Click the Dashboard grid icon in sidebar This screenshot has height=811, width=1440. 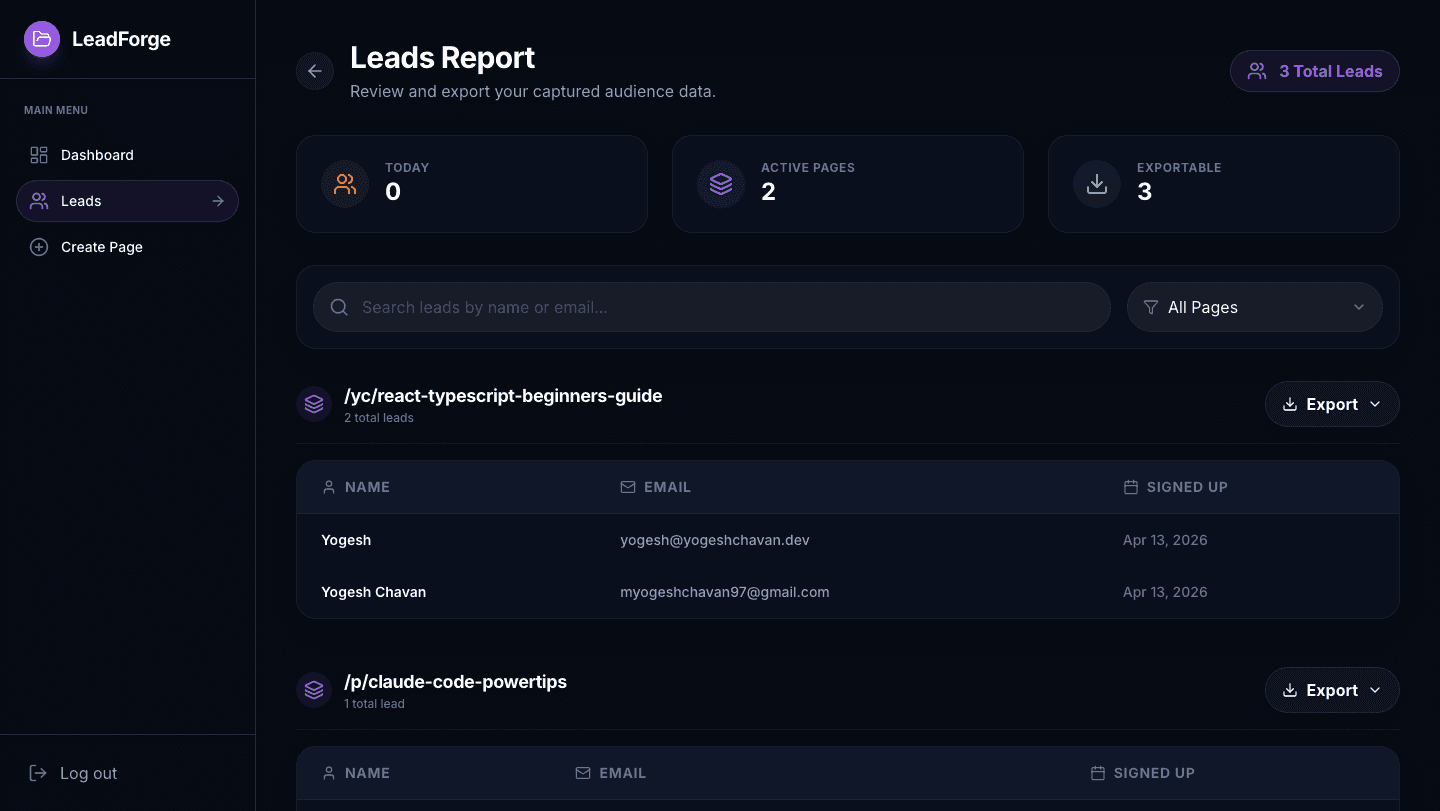tap(39, 155)
